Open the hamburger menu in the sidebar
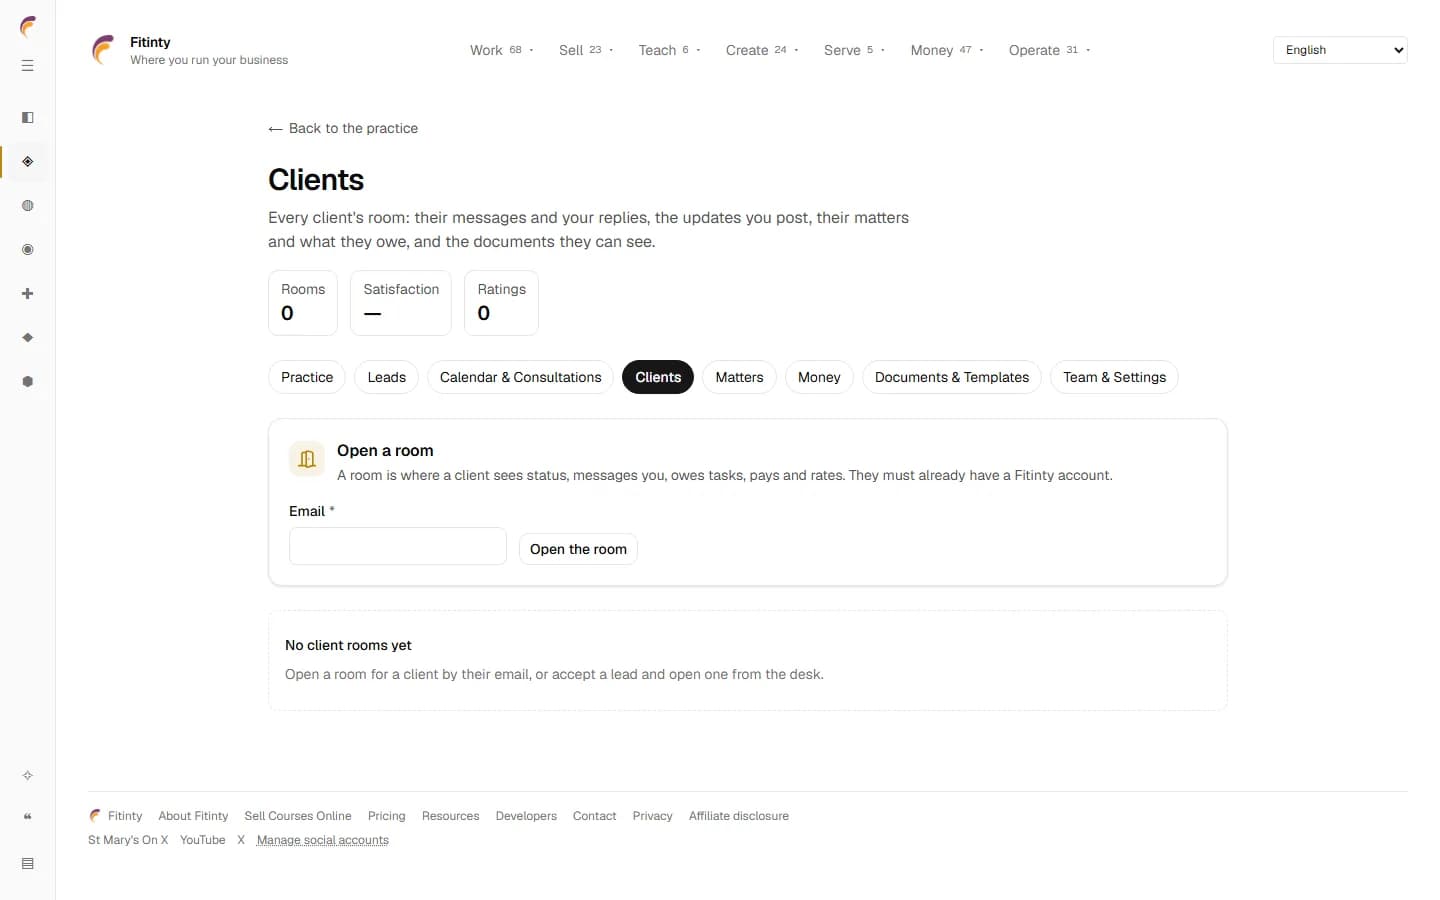 coord(28,66)
